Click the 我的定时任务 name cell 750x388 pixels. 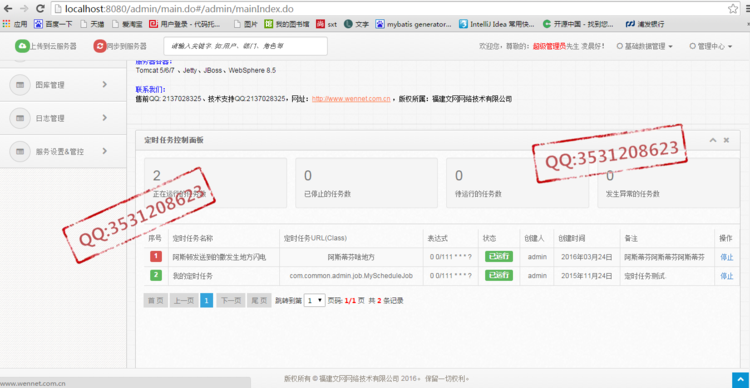224,276
